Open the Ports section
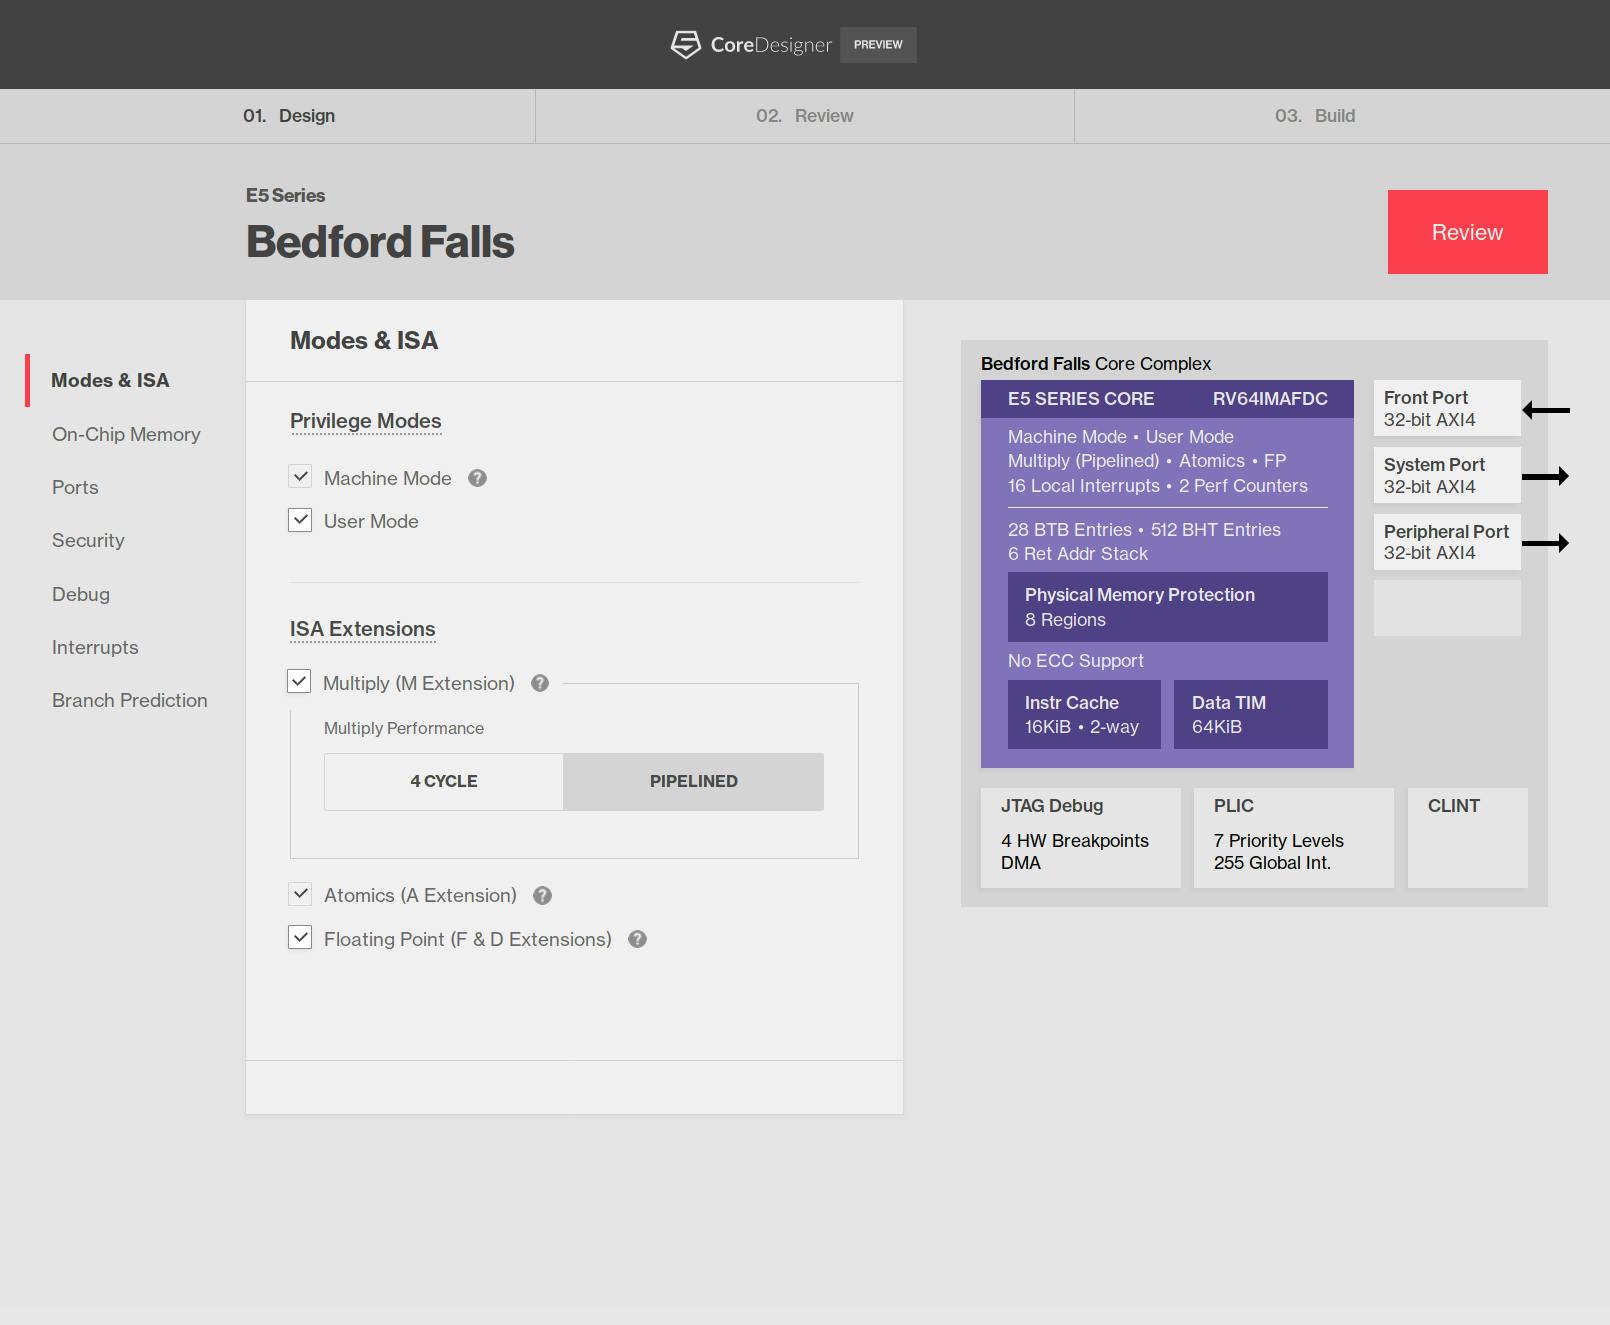 click(x=75, y=487)
